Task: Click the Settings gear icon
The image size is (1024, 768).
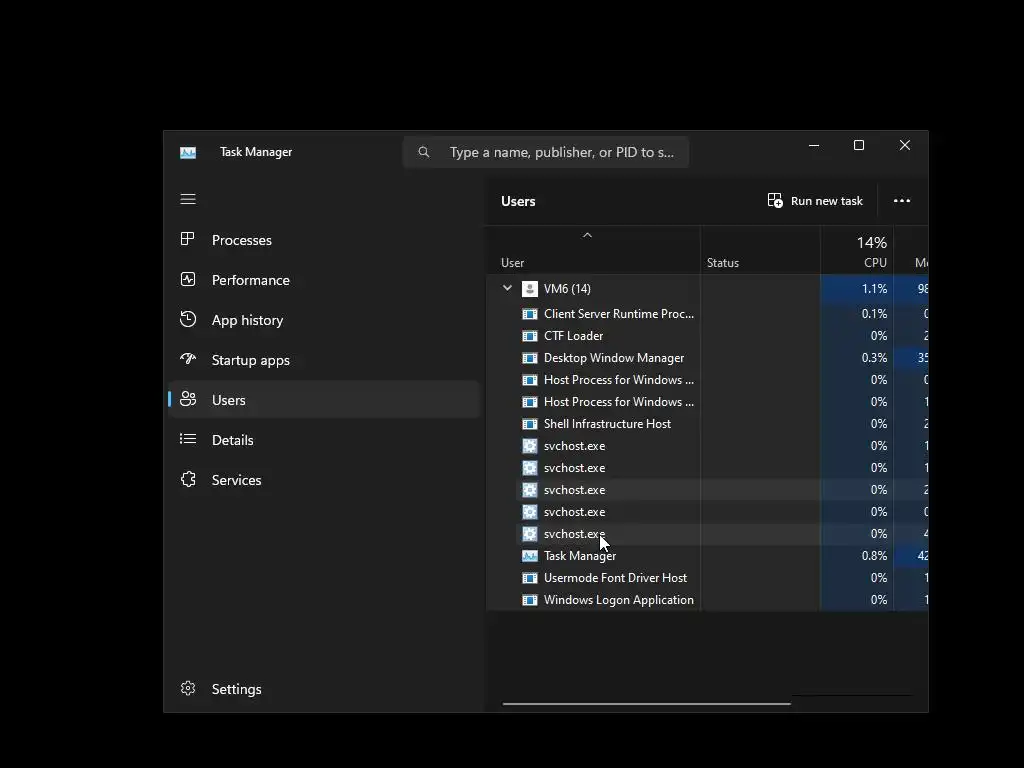Action: [x=188, y=688]
